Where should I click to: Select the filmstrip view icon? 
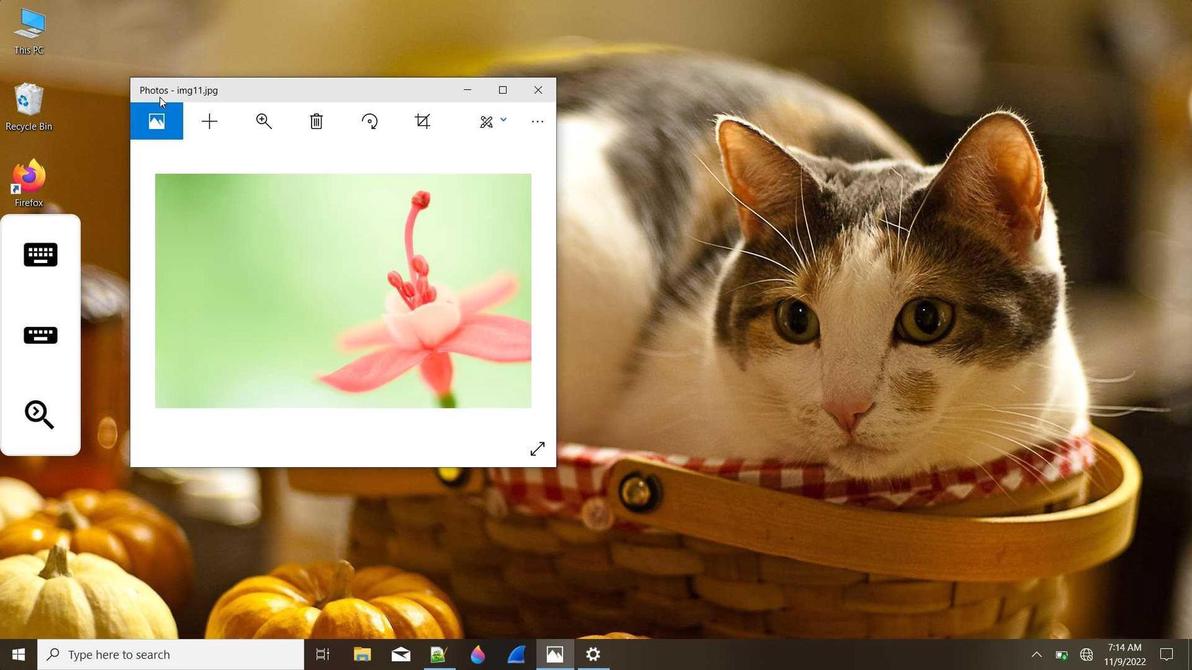click(156, 121)
